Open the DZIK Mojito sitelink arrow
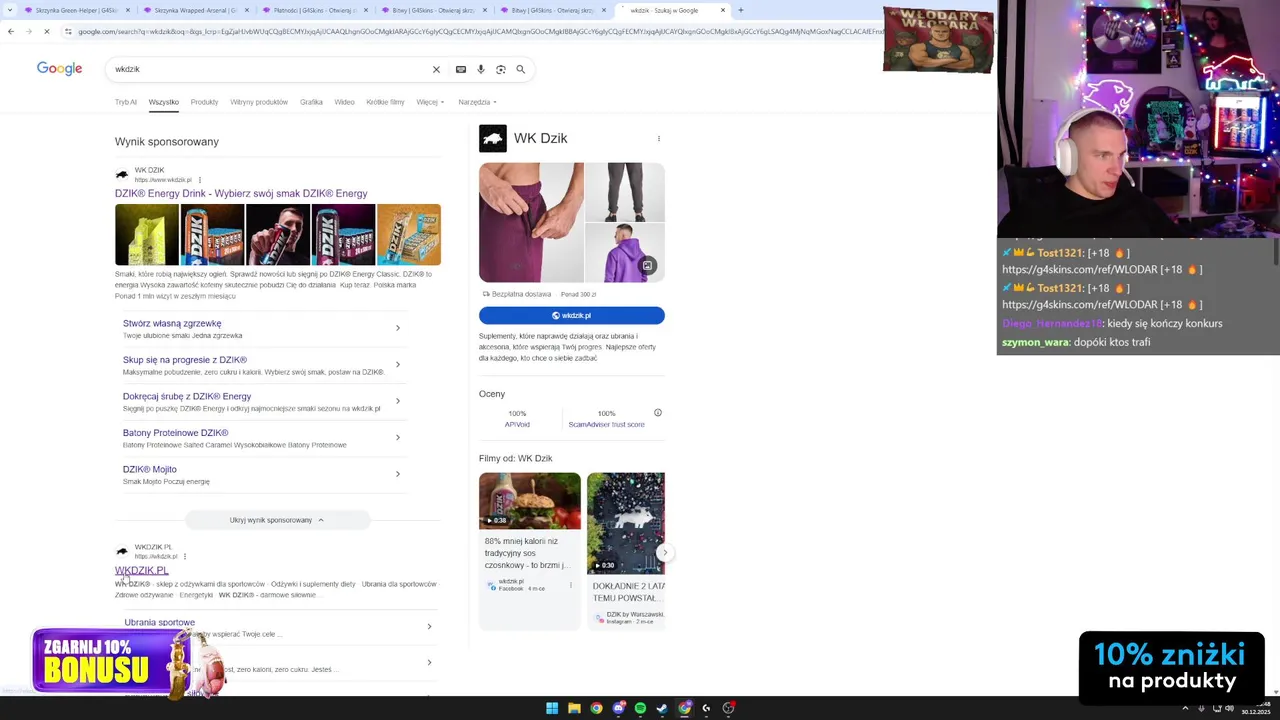The image size is (1280, 720). click(398, 474)
